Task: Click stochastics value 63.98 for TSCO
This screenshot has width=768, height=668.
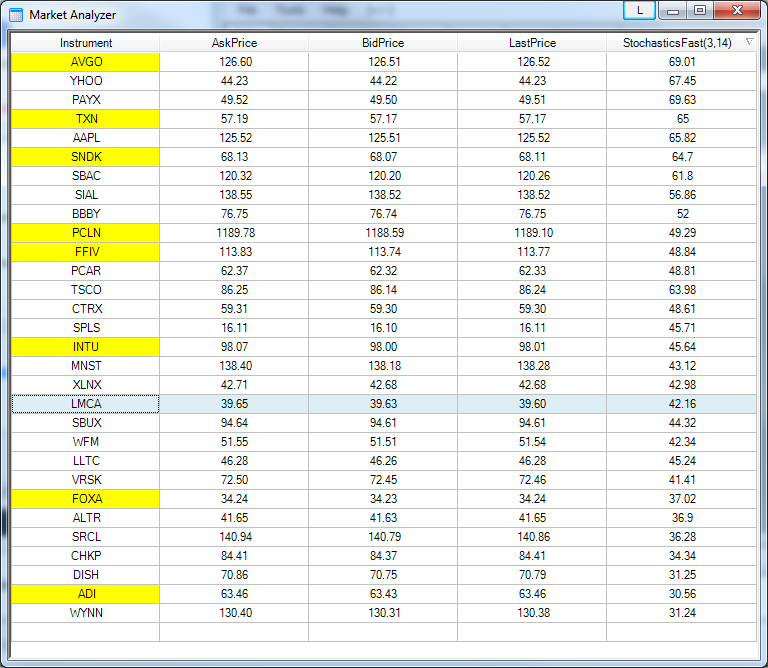Action: point(682,290)
